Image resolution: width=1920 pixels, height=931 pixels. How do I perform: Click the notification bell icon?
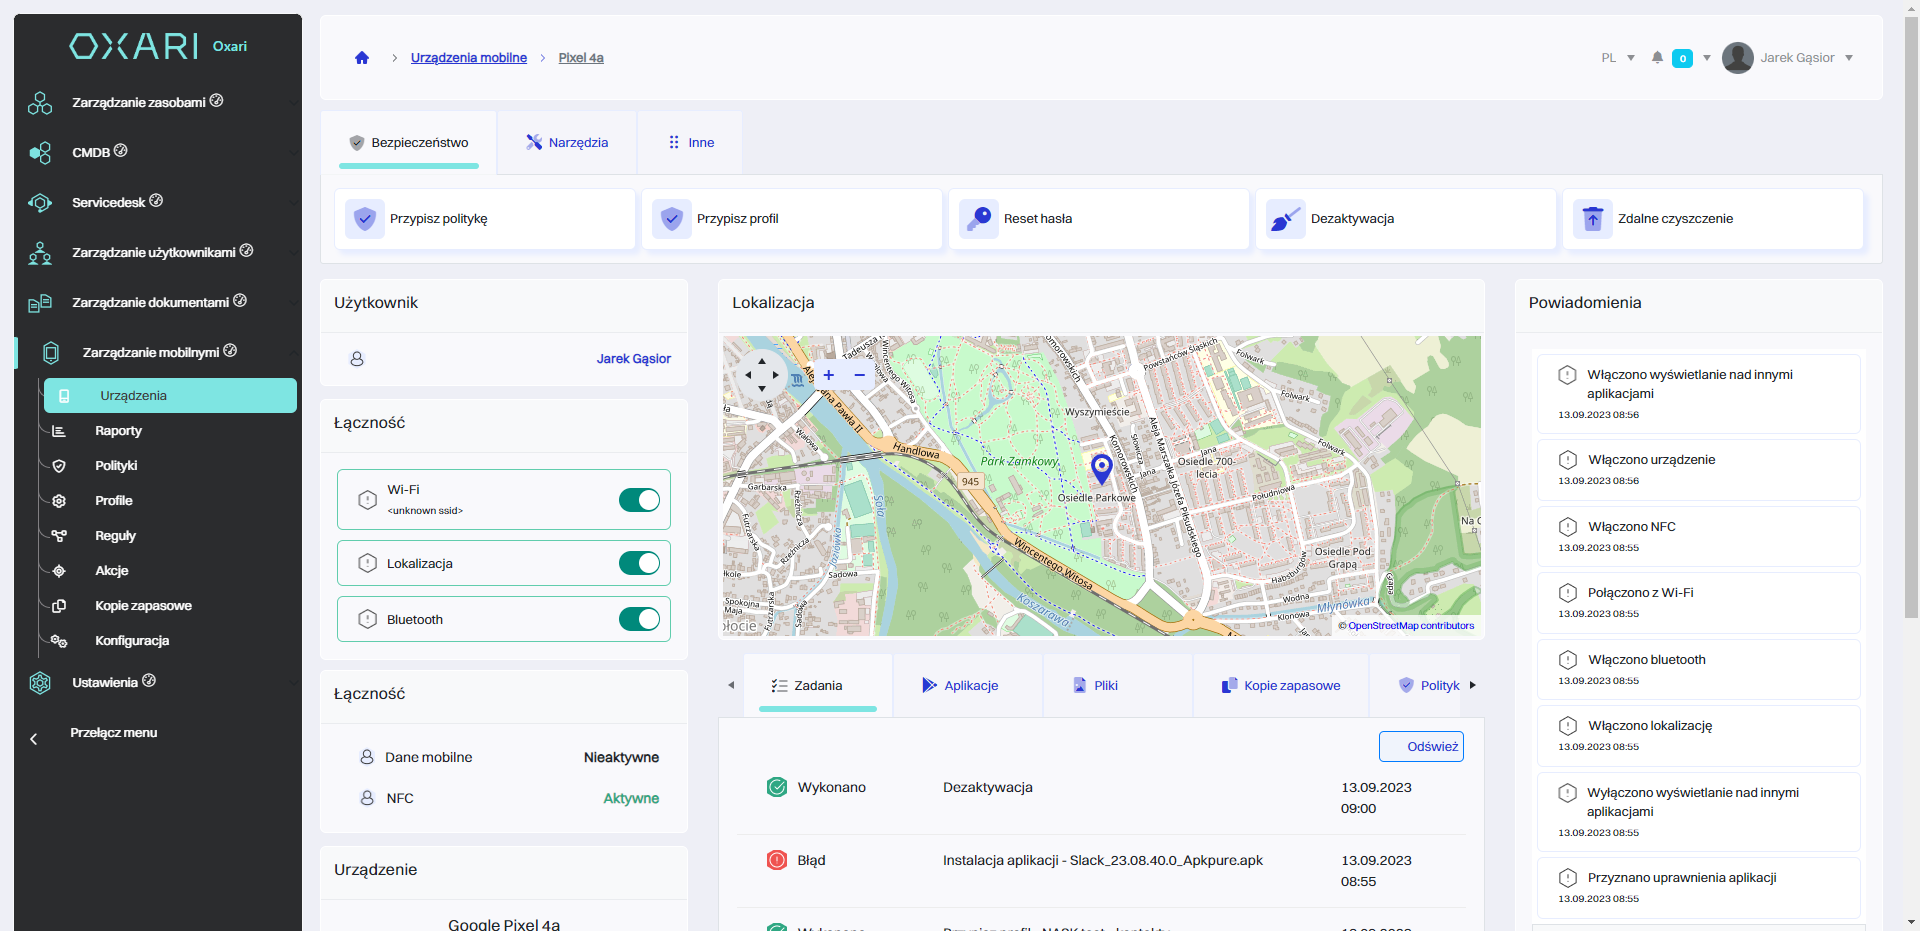point(1657,58)
